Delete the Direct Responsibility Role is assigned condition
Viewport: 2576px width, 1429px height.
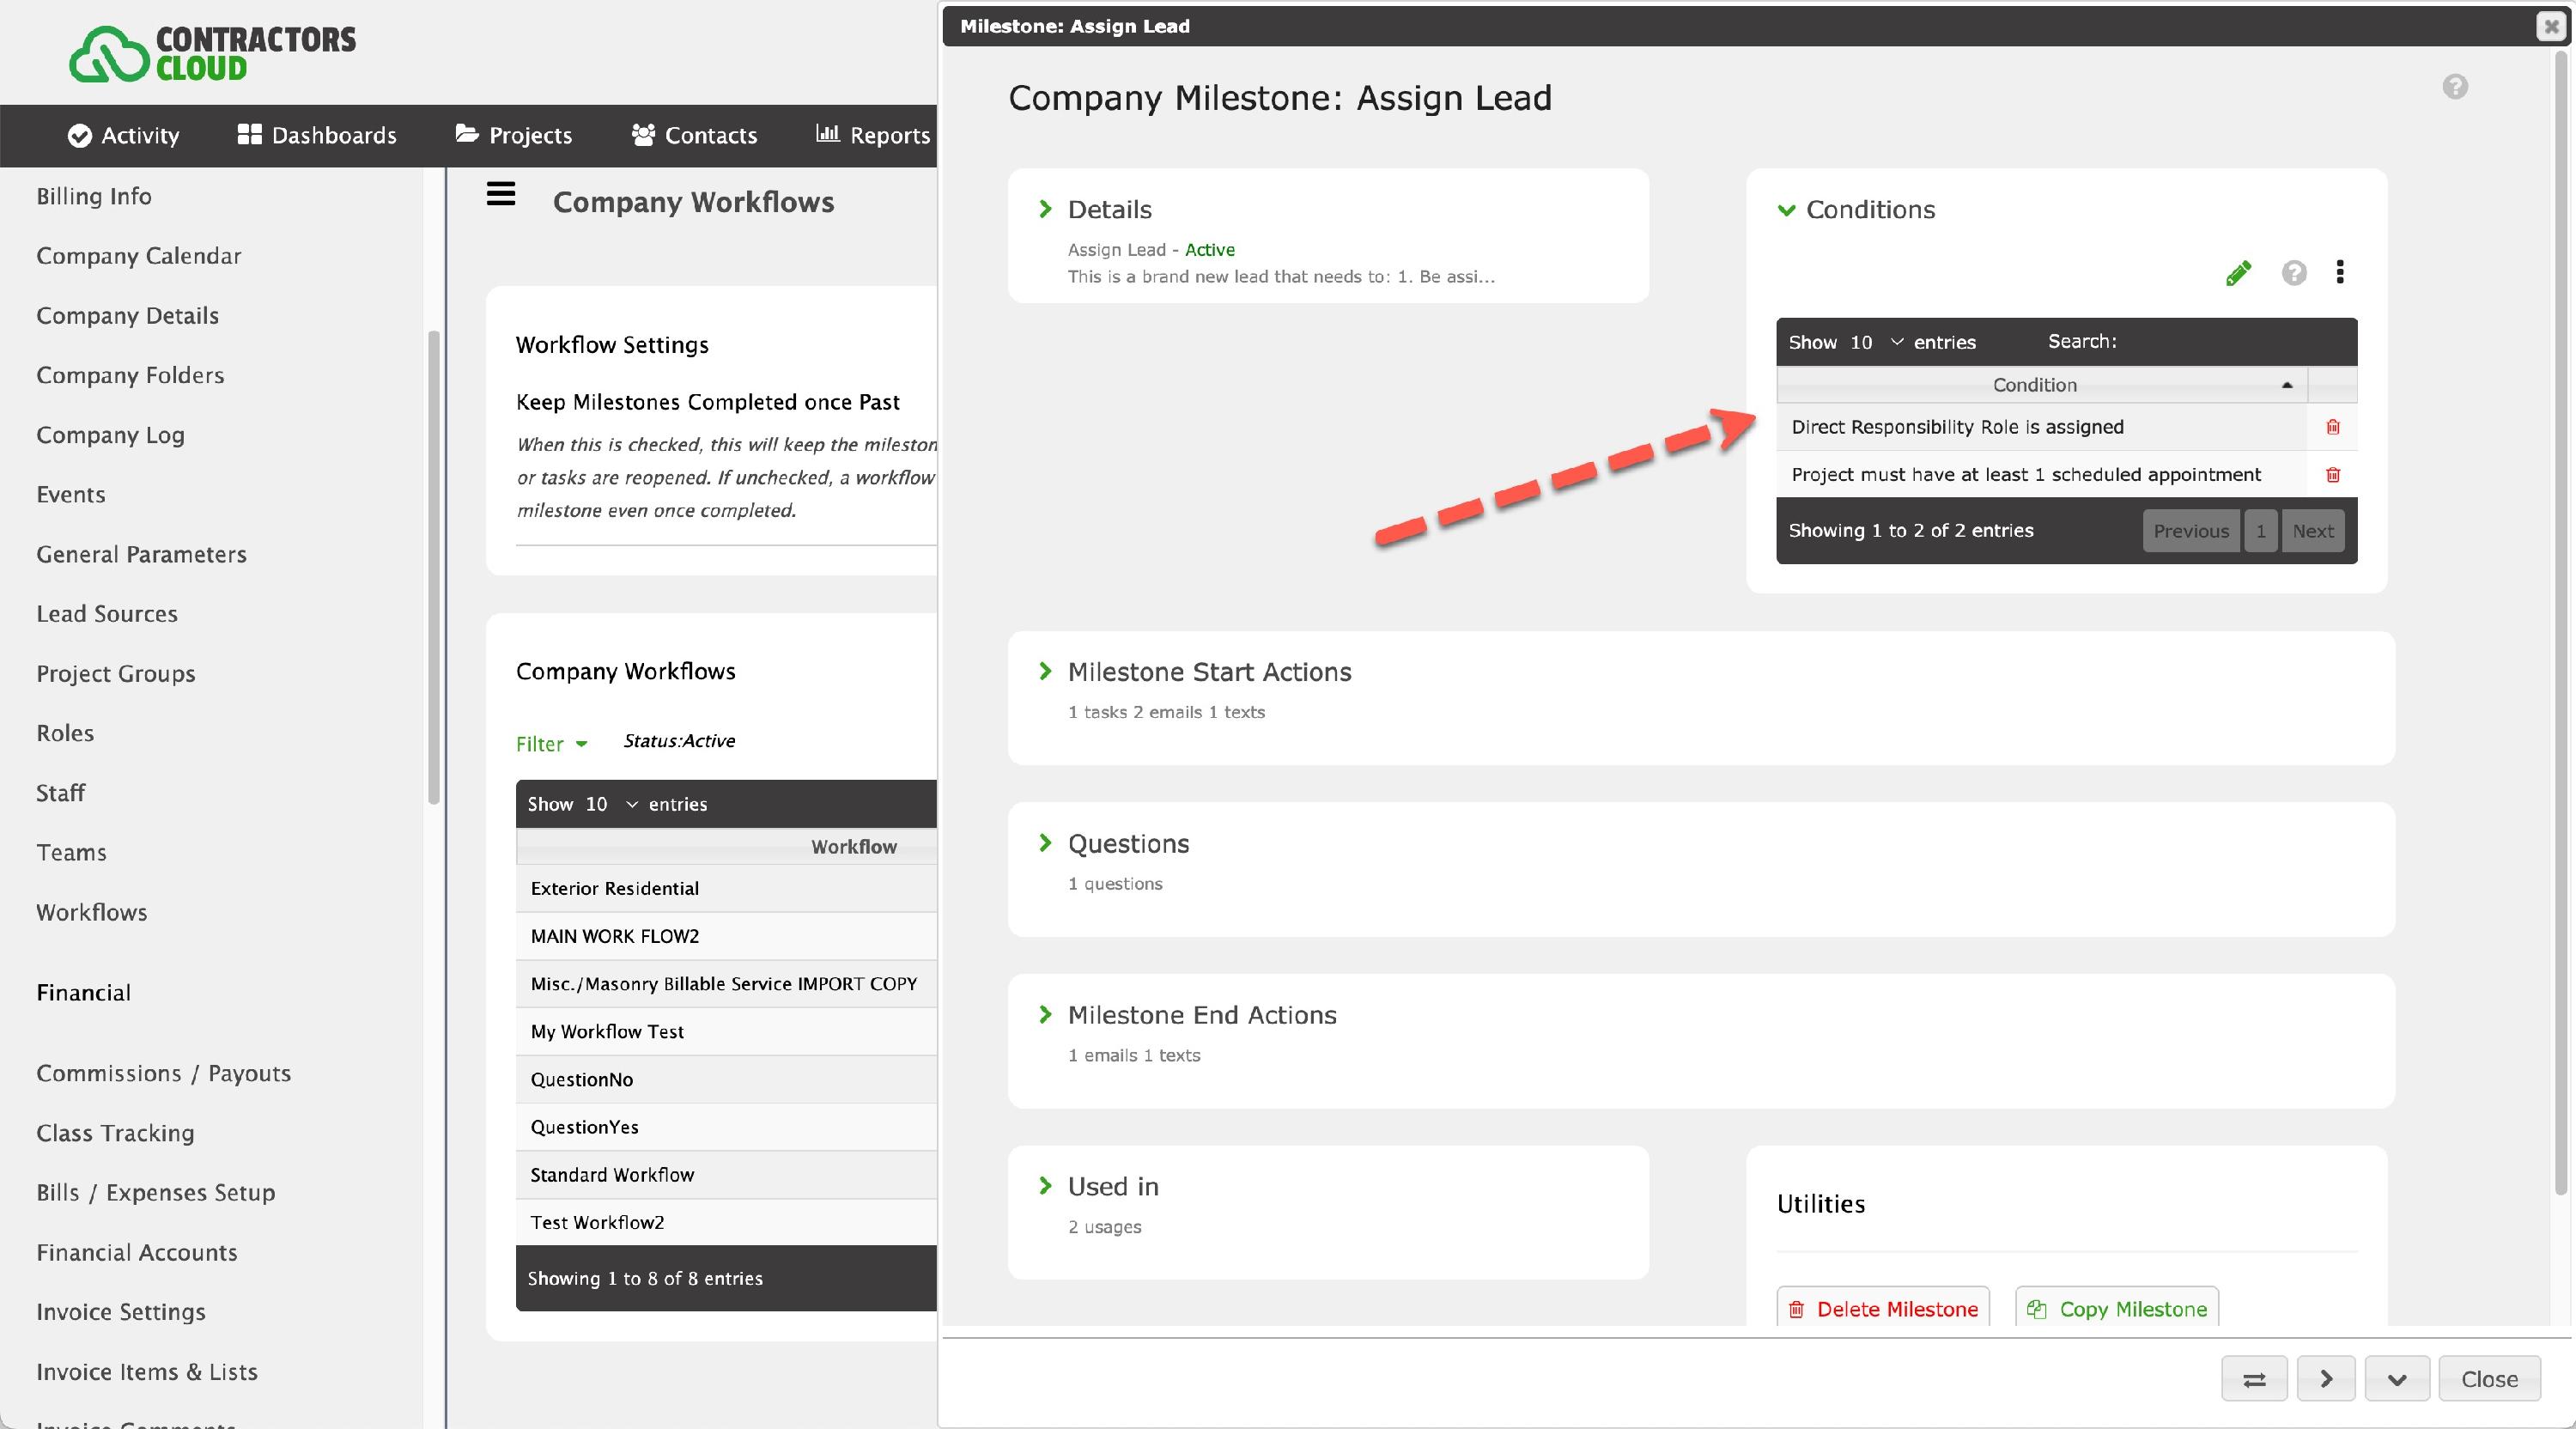pyautogui.click(x=2332, y=427)
